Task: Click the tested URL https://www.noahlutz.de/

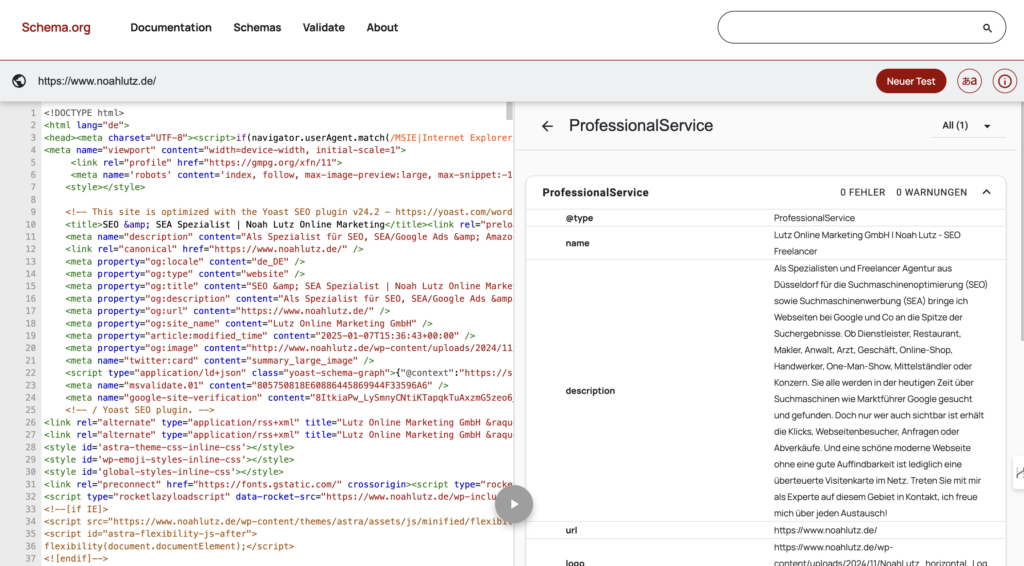Action: click(x=97, y=81)
